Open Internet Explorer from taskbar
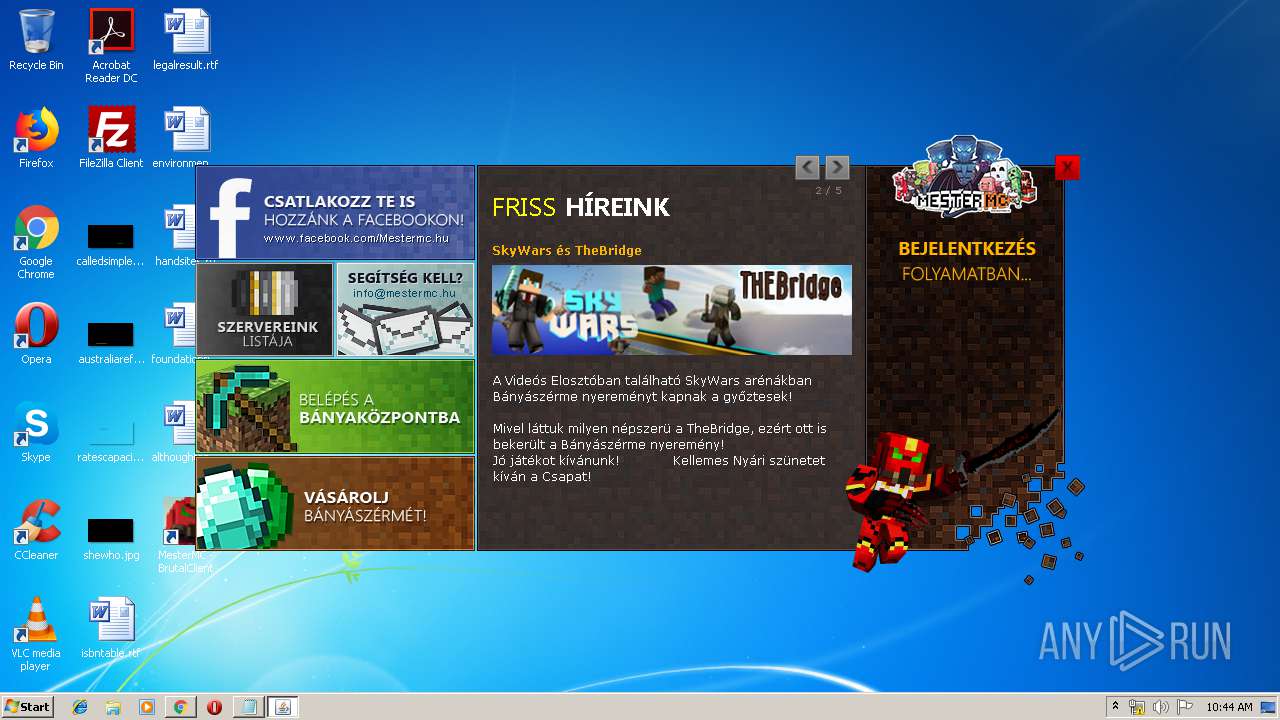The width and height of the screenshot is (1280, 720). (x=80, y=707)
